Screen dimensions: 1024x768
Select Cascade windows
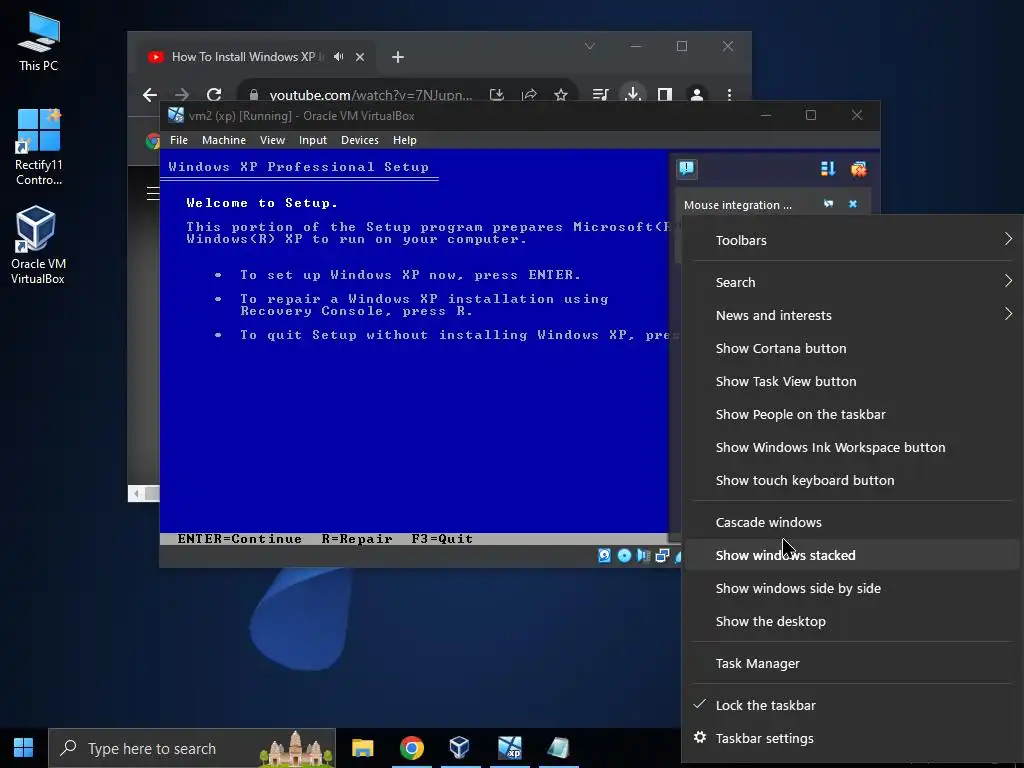(853, 522)
